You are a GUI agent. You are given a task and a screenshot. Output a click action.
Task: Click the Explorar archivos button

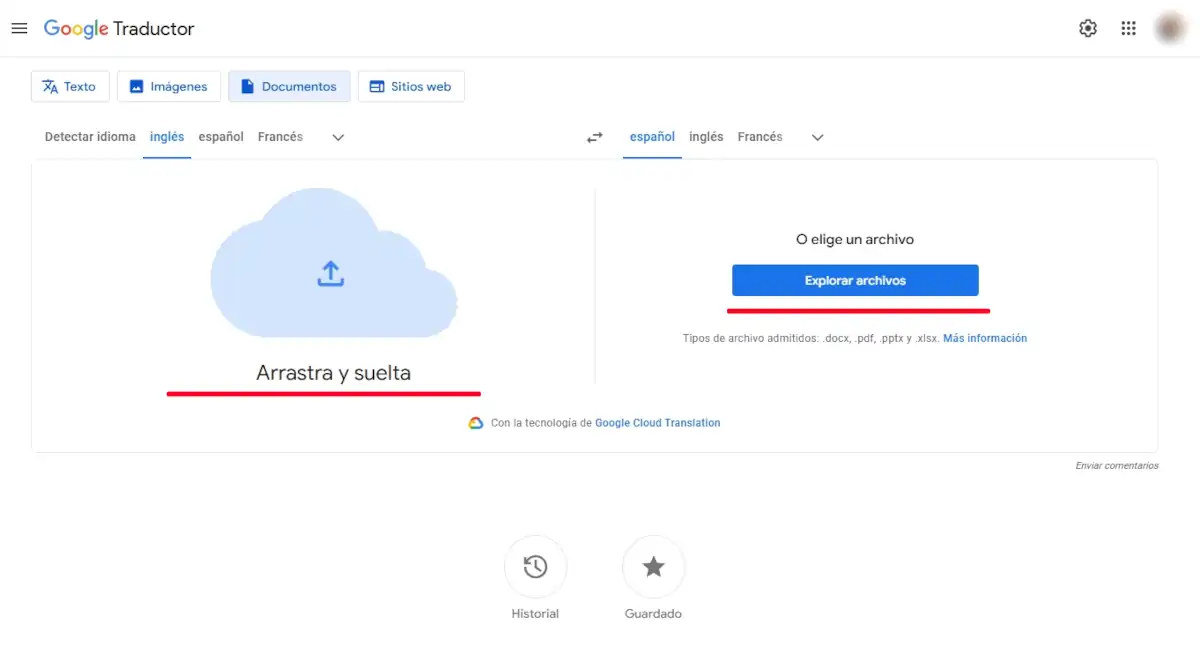tap(855, 280)
